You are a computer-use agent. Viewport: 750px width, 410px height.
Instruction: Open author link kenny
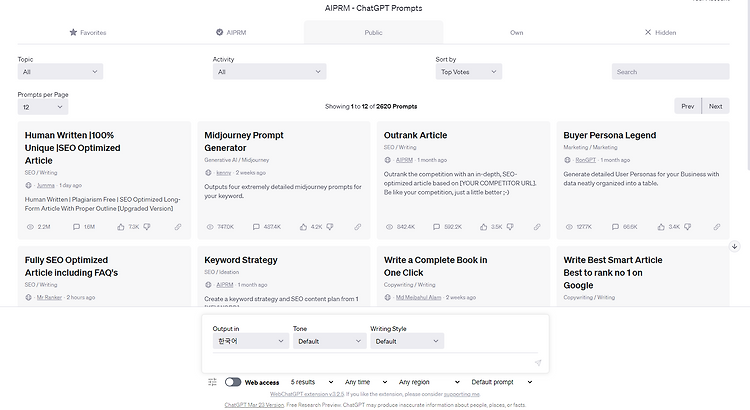point(223,173)
